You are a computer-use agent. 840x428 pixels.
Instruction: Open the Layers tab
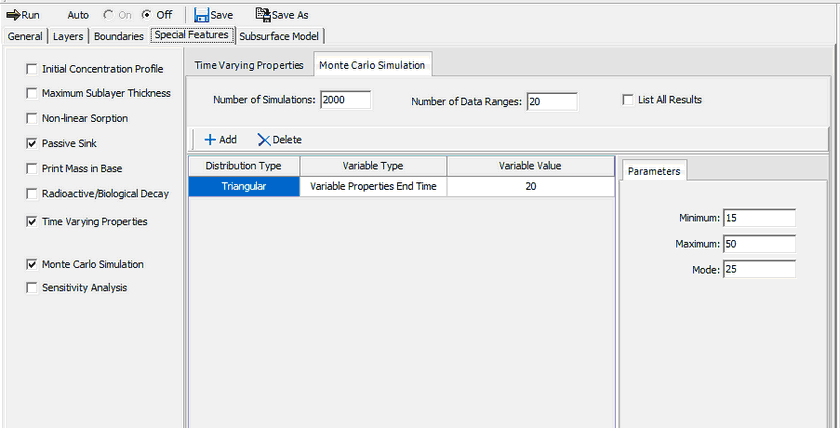(68, 37)
